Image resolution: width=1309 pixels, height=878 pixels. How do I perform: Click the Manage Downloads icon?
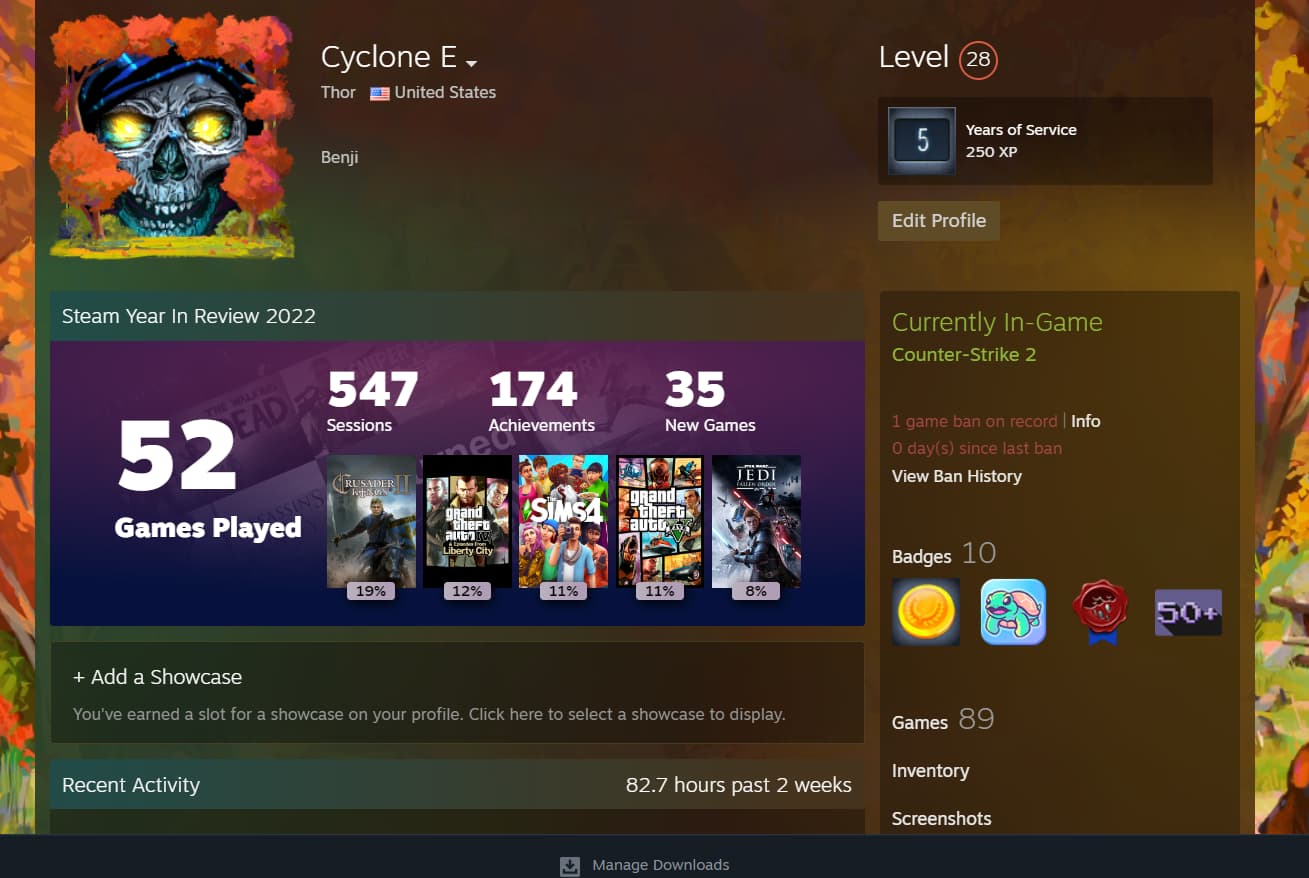[x=570, y=865]
